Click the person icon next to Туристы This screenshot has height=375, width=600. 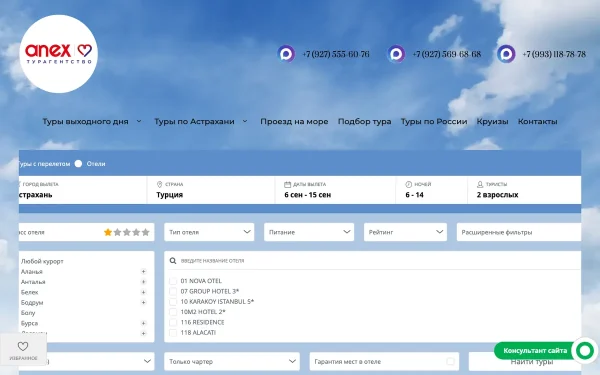(480, 184)
